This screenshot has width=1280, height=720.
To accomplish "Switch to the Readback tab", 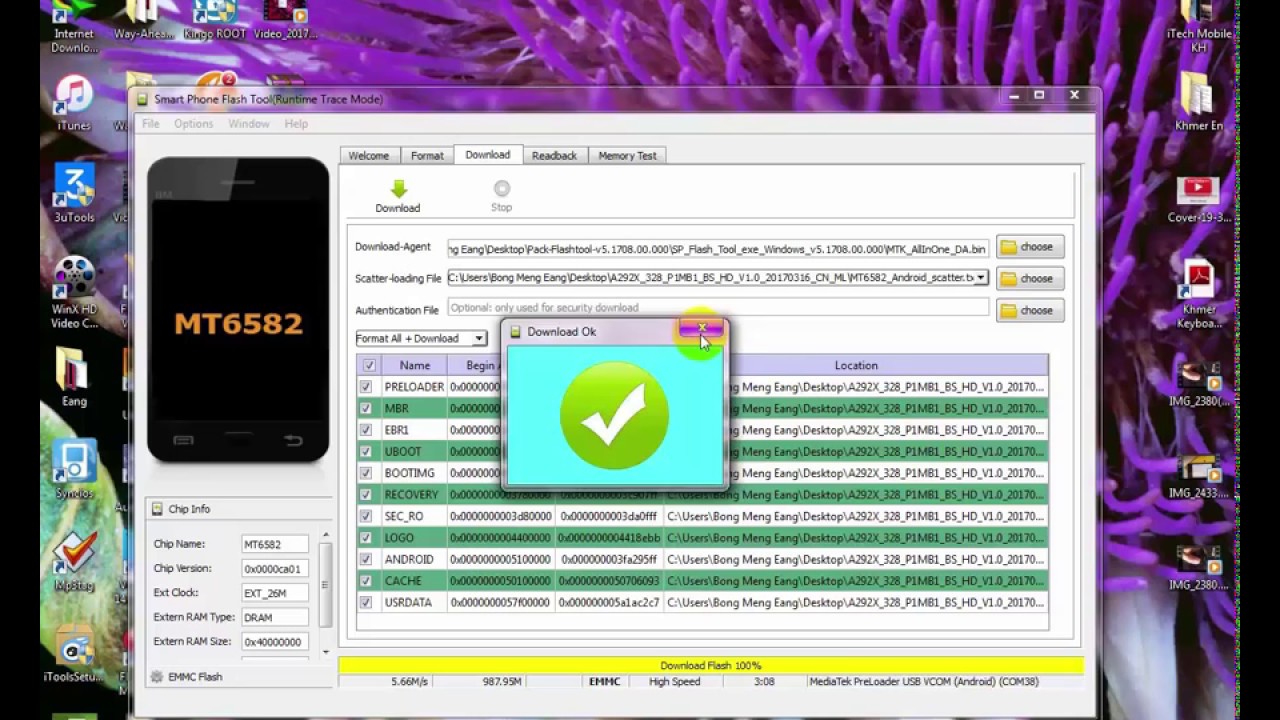I will [x=554, y=156].
